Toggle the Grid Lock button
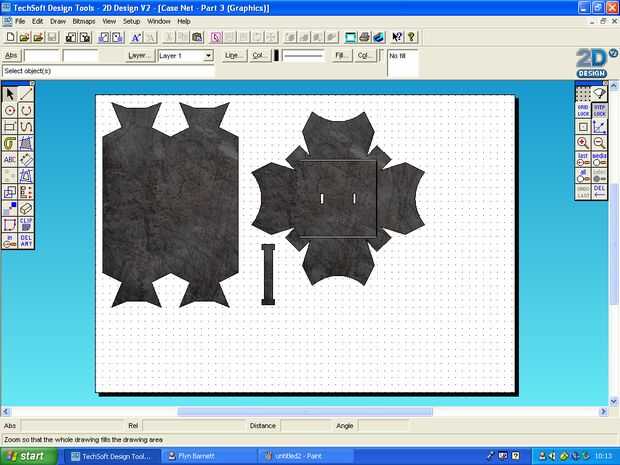 point(583,110)
